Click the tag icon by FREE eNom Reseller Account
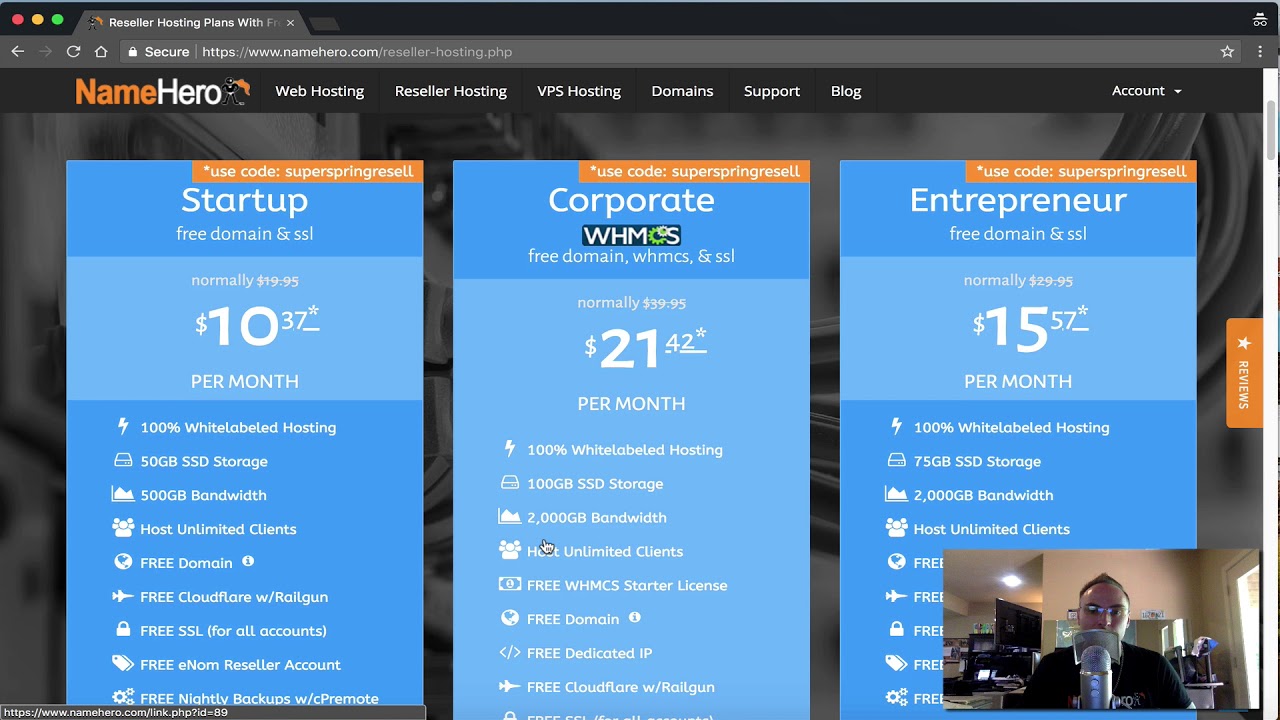 tap(123, 664)
